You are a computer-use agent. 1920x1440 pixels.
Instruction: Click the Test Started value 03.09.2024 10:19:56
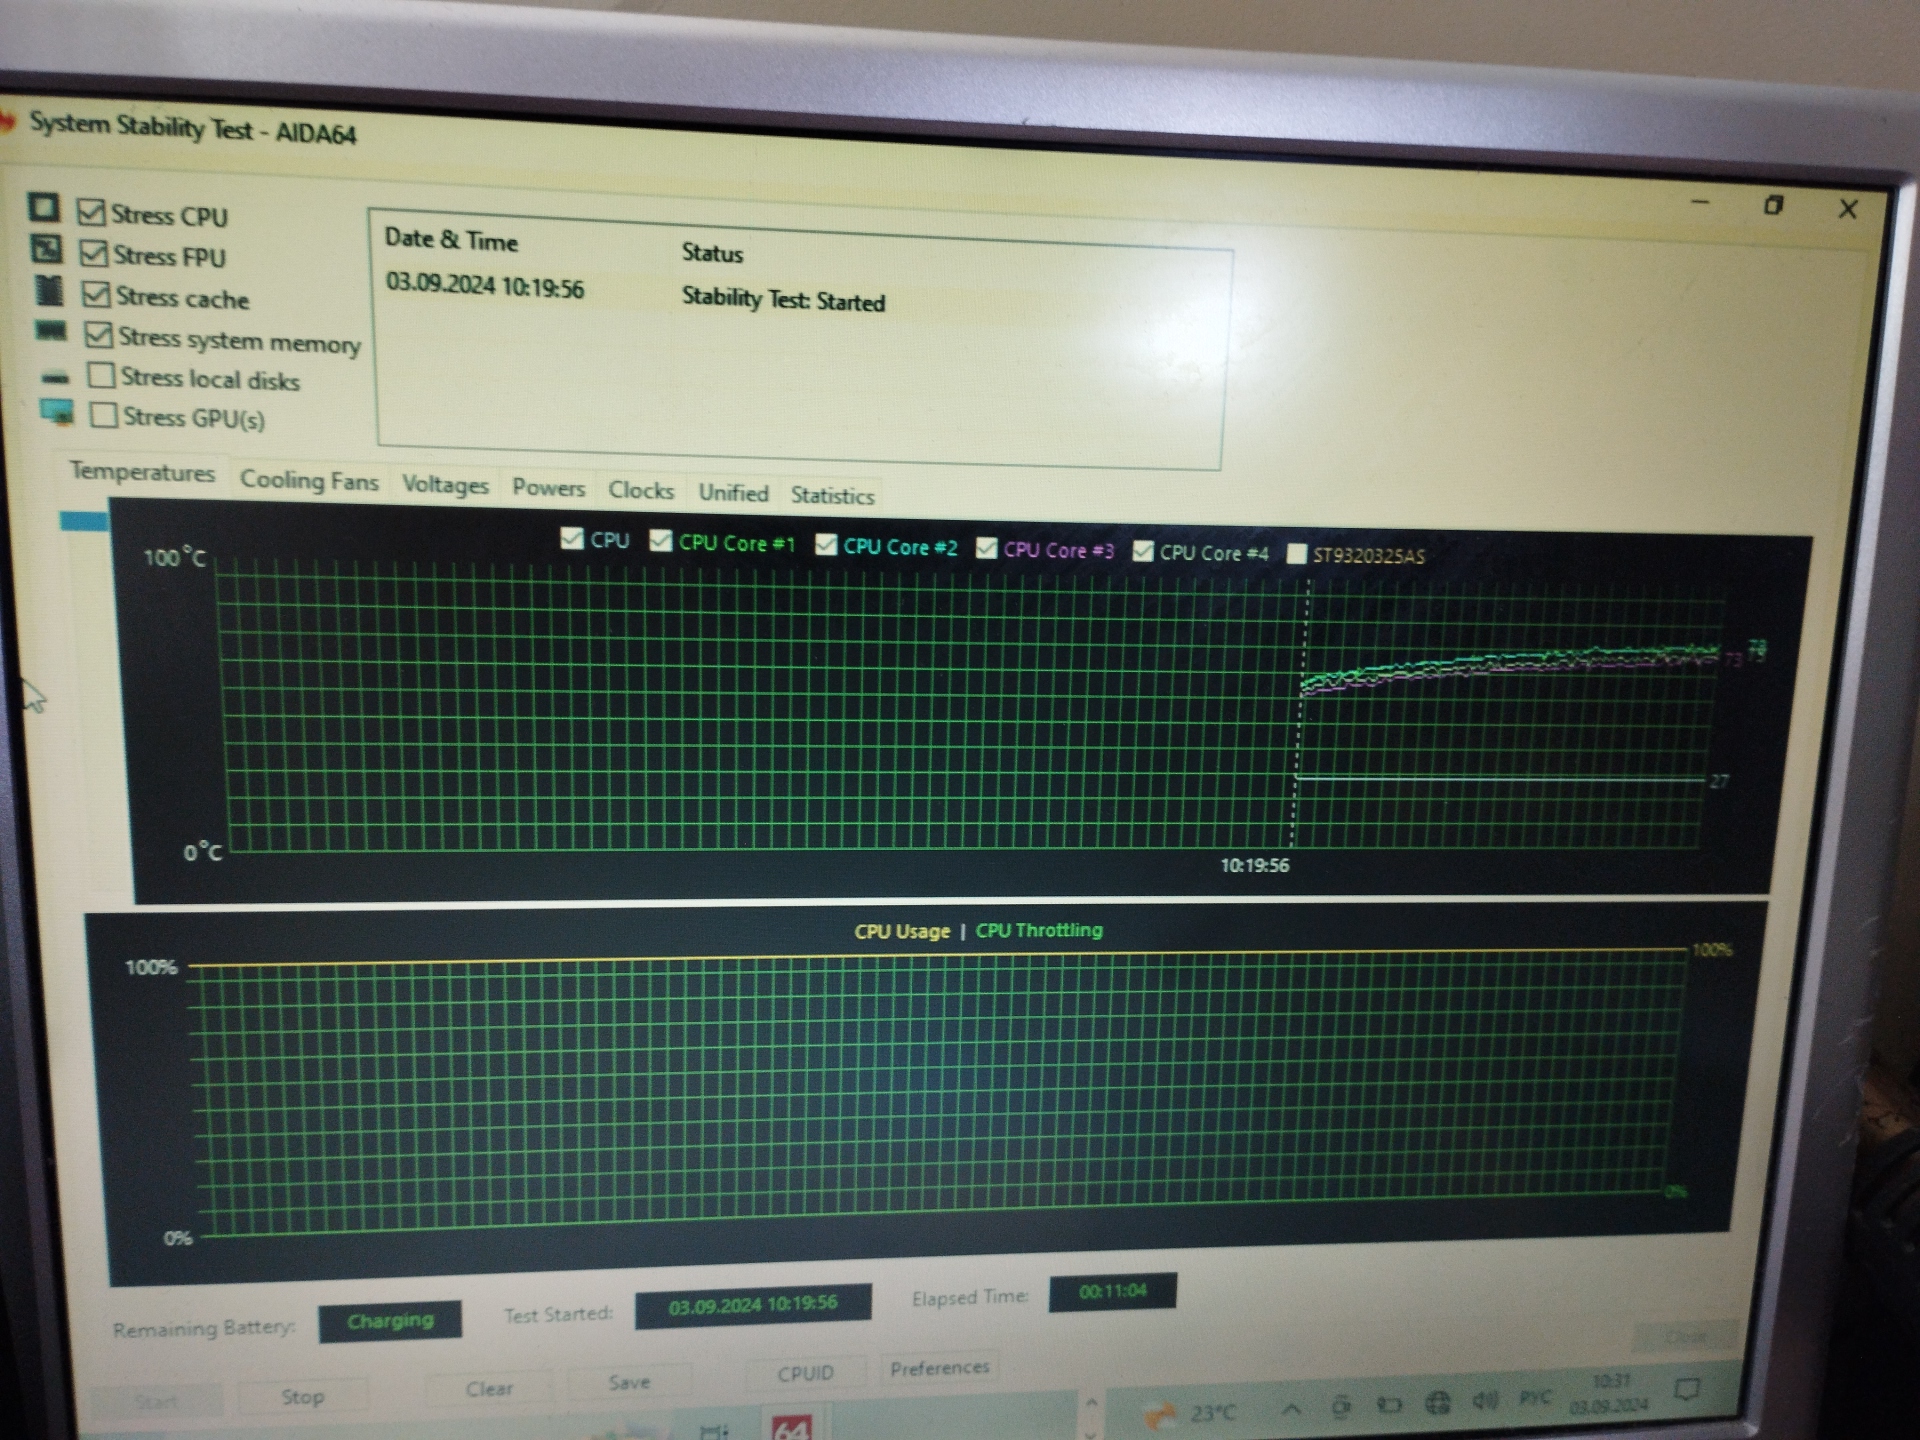click(x=753, y=1305)
